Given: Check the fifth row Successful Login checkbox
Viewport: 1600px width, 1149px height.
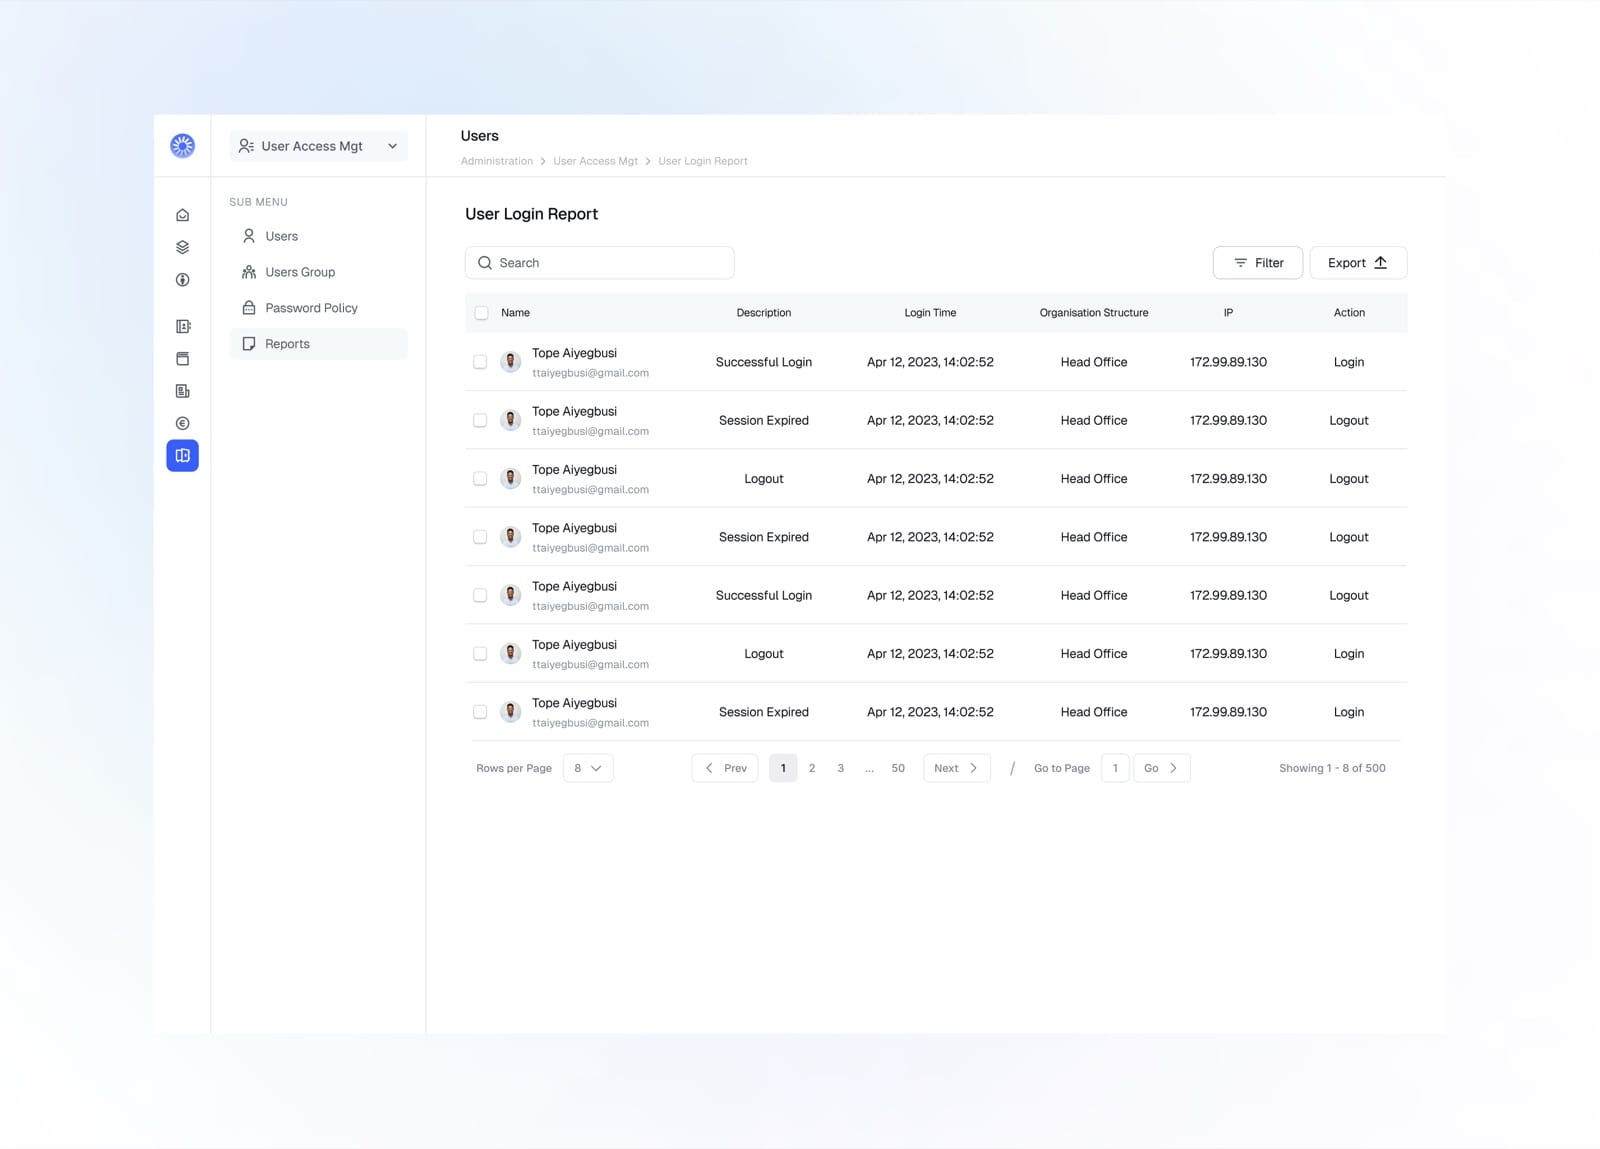Looking at the screenshot, I should (x=480, y=595).
